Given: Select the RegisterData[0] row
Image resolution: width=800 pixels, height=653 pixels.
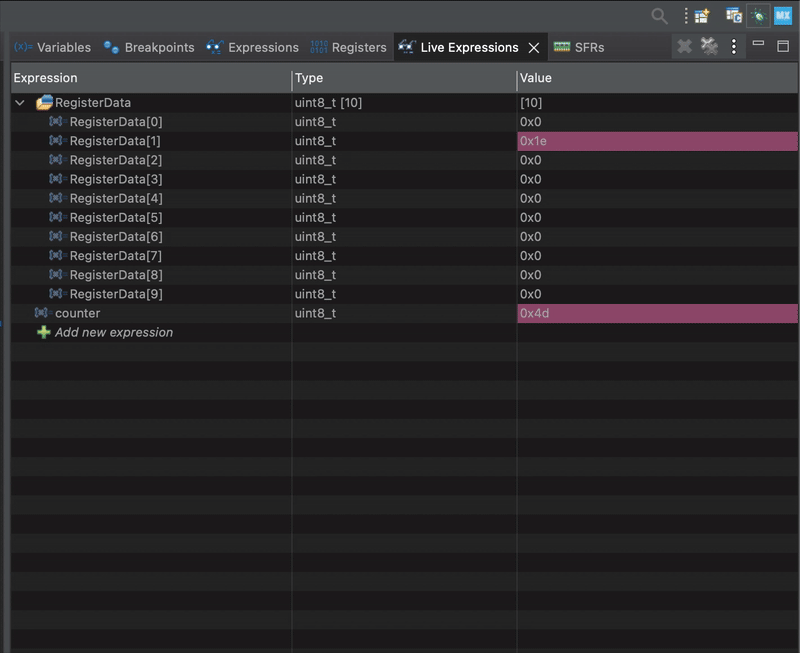Looking at the screenshot, I should click(x=404, y=122).
